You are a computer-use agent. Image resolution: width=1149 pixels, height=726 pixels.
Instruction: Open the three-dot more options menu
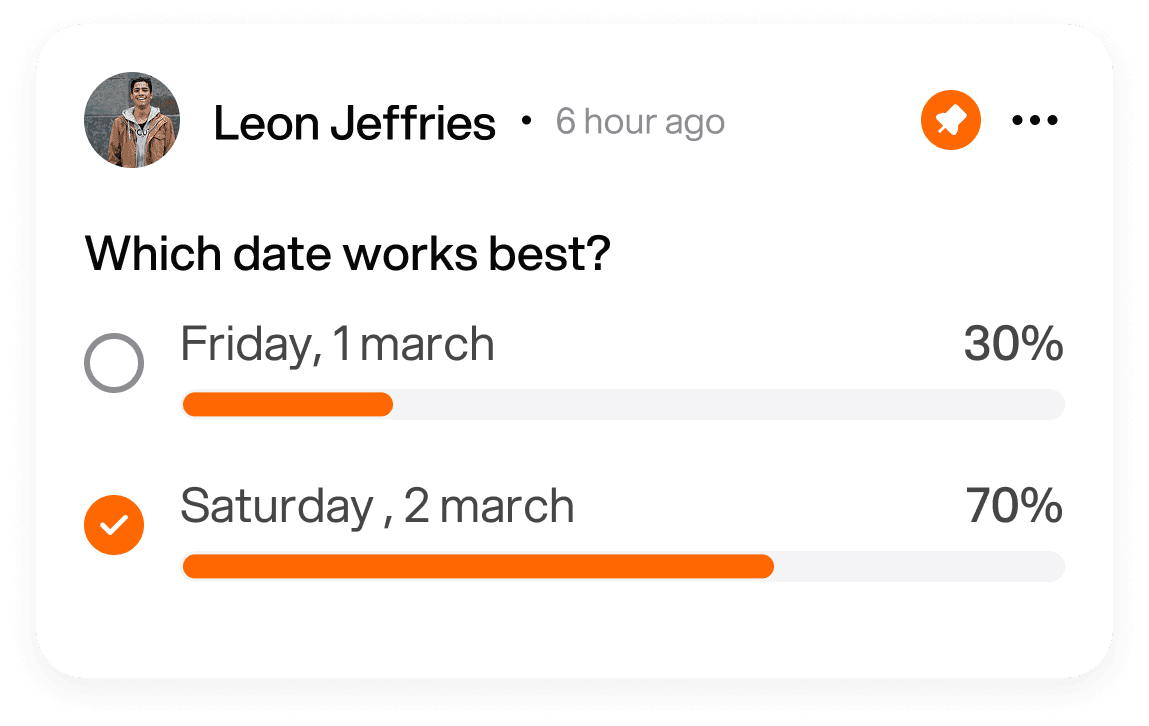pyautogui.click(x=1034, y=121)
